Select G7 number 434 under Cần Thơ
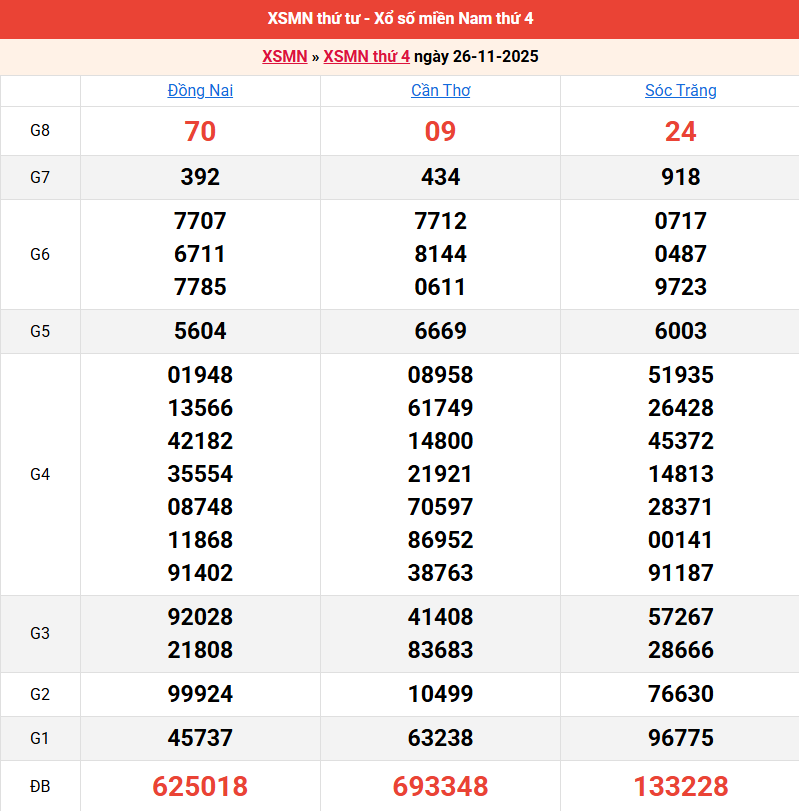 440,178
